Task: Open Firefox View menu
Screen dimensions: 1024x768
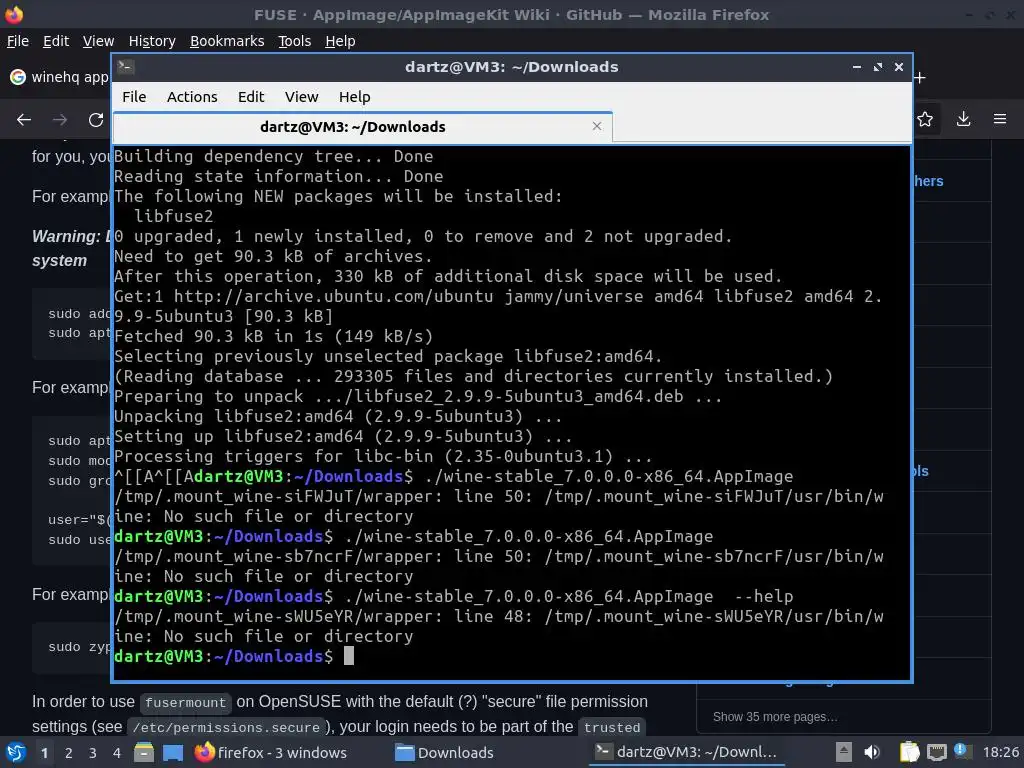Action: pos(98,41)
